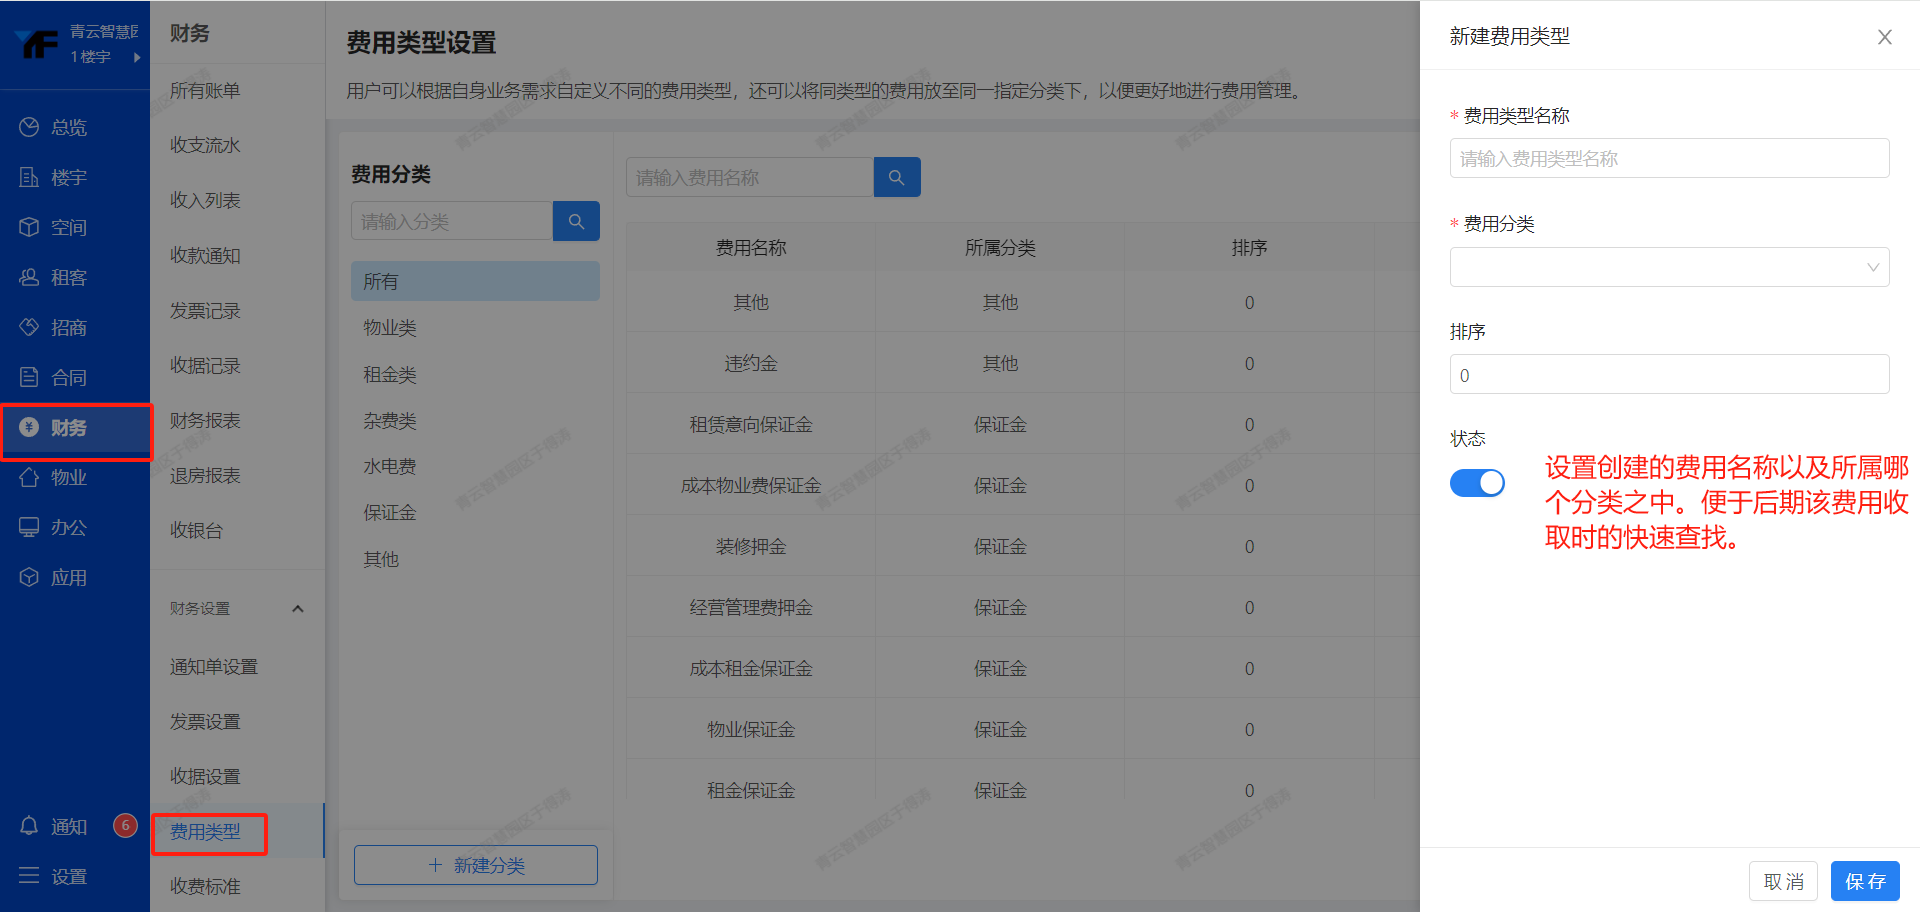The height and width of the screenshot is (912, 1920).
Task: Focus the 费用类型名称 input field
Action: [1669, 158]
